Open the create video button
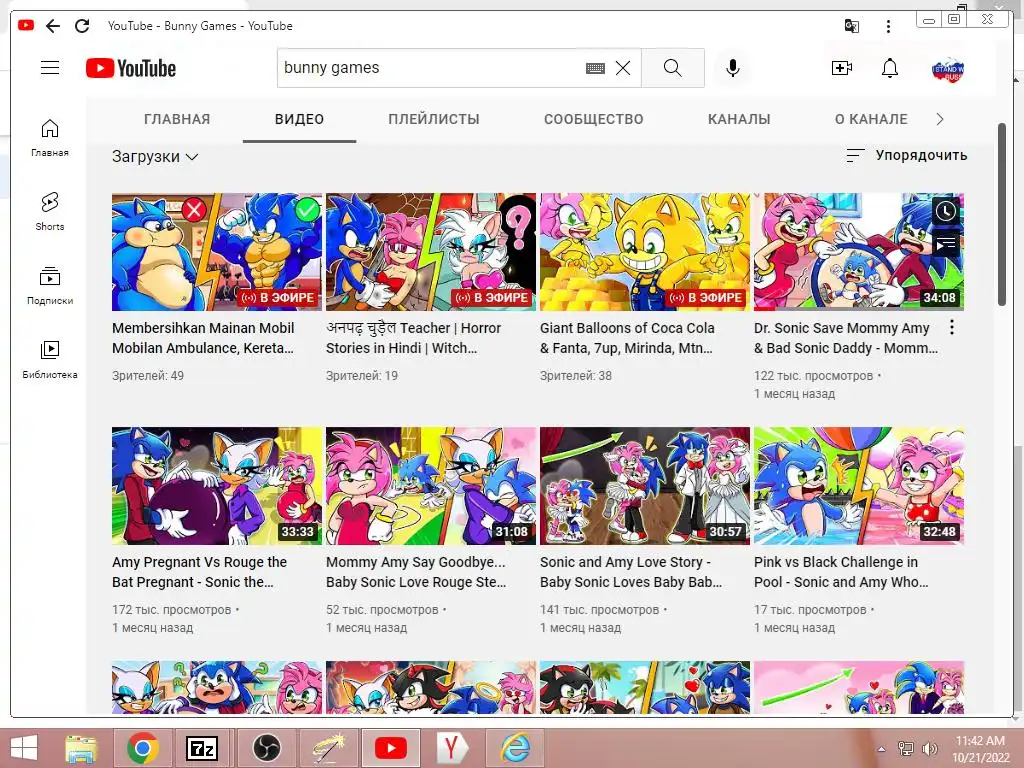The image size is (1024, 768). [842, 68]
